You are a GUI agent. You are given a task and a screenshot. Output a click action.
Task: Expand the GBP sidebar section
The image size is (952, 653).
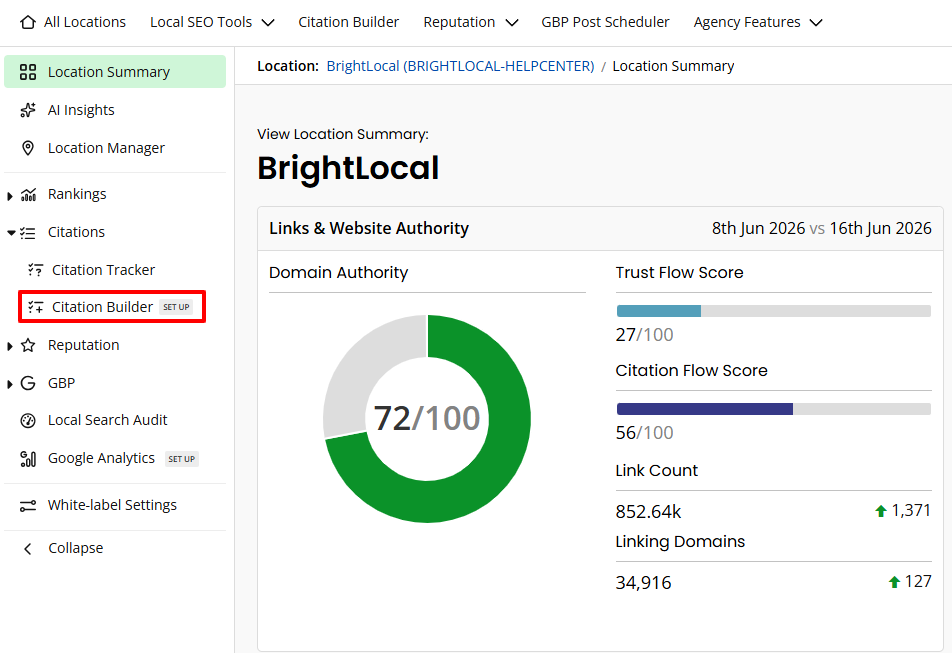(x=10, y=384)
